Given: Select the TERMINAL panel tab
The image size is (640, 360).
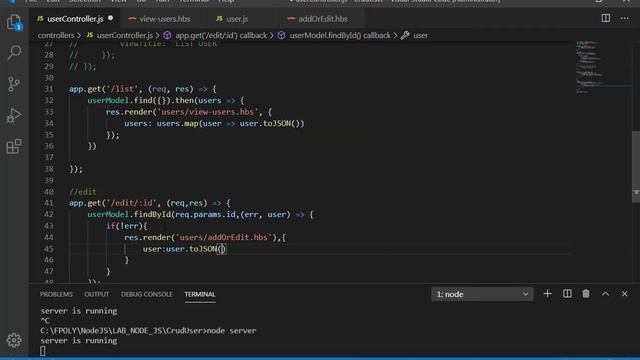Looking at the screenshot, I should tap(200, 294).
